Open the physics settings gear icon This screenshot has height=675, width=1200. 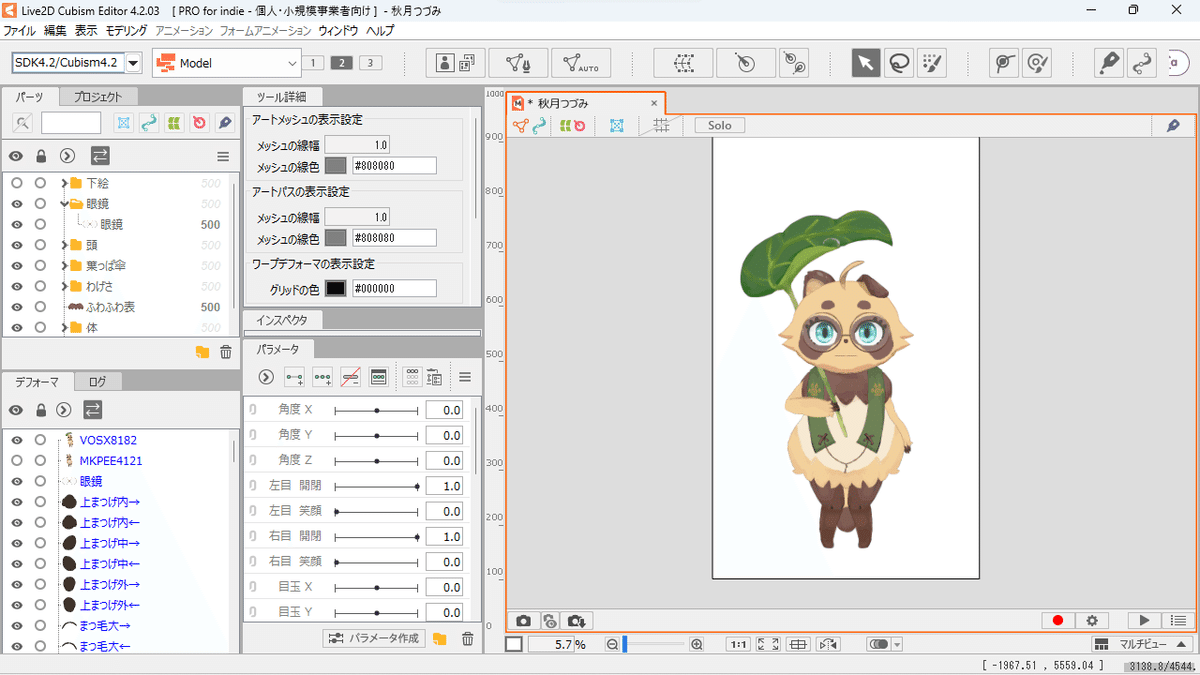click(1092, 621)
